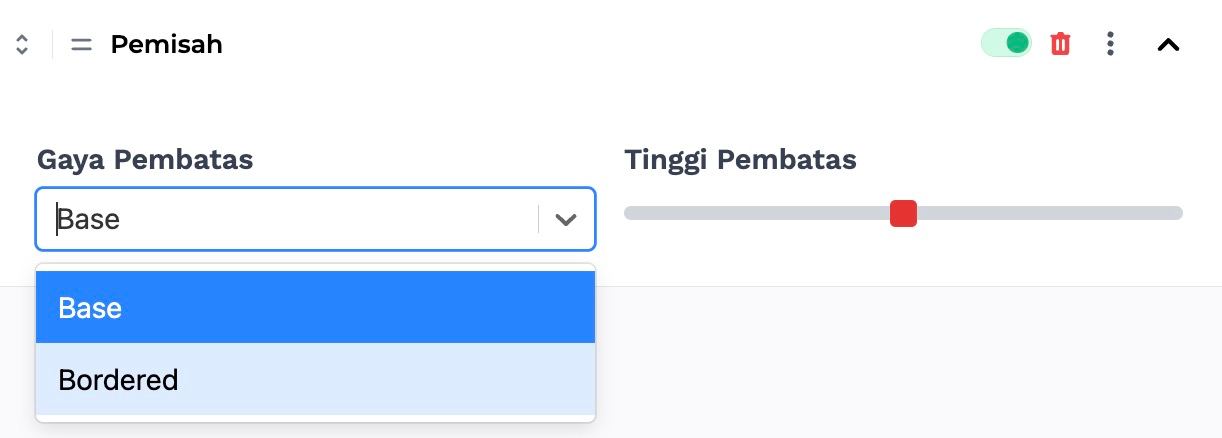This screenshot has height=438, width=1222.
Task: Delete the Pemisah section with the red trash icon
Action: coord(1060,44)
